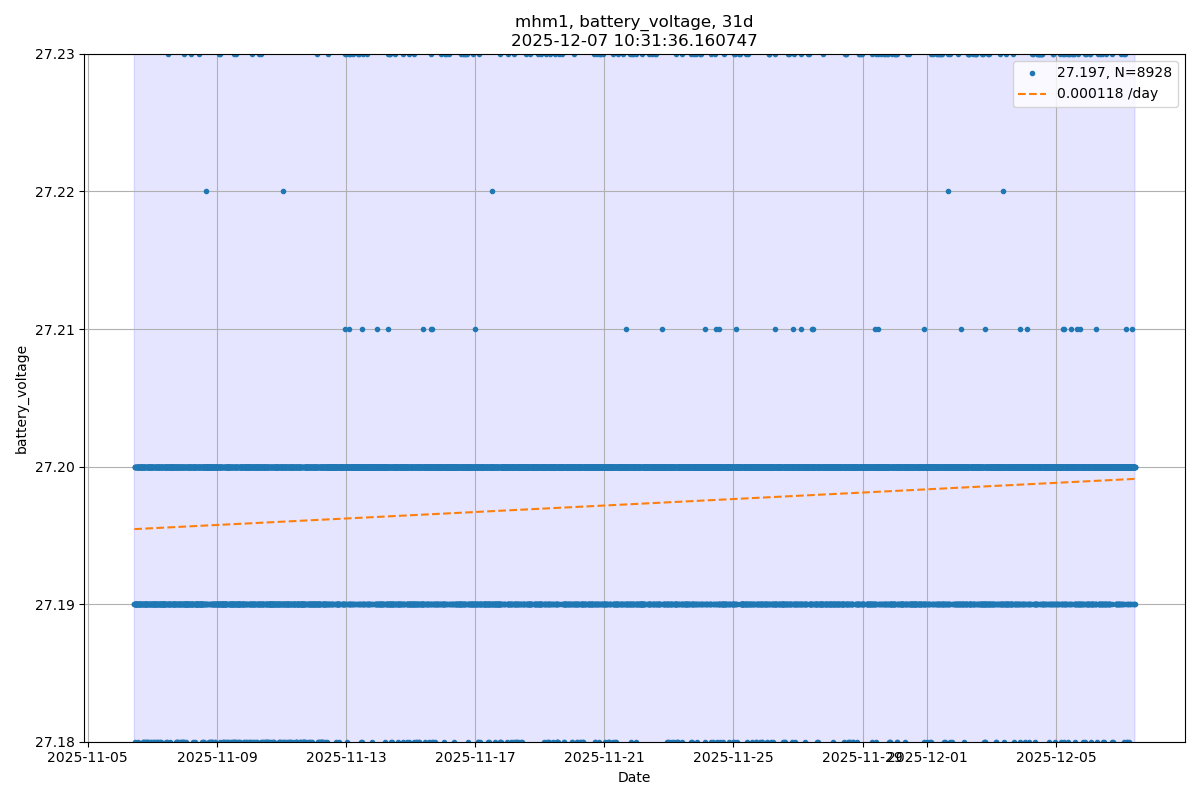Click the 2025-11-21 x-axis tick label
This screenshot has width=1200, height=800.
click(x=604, y=758)
